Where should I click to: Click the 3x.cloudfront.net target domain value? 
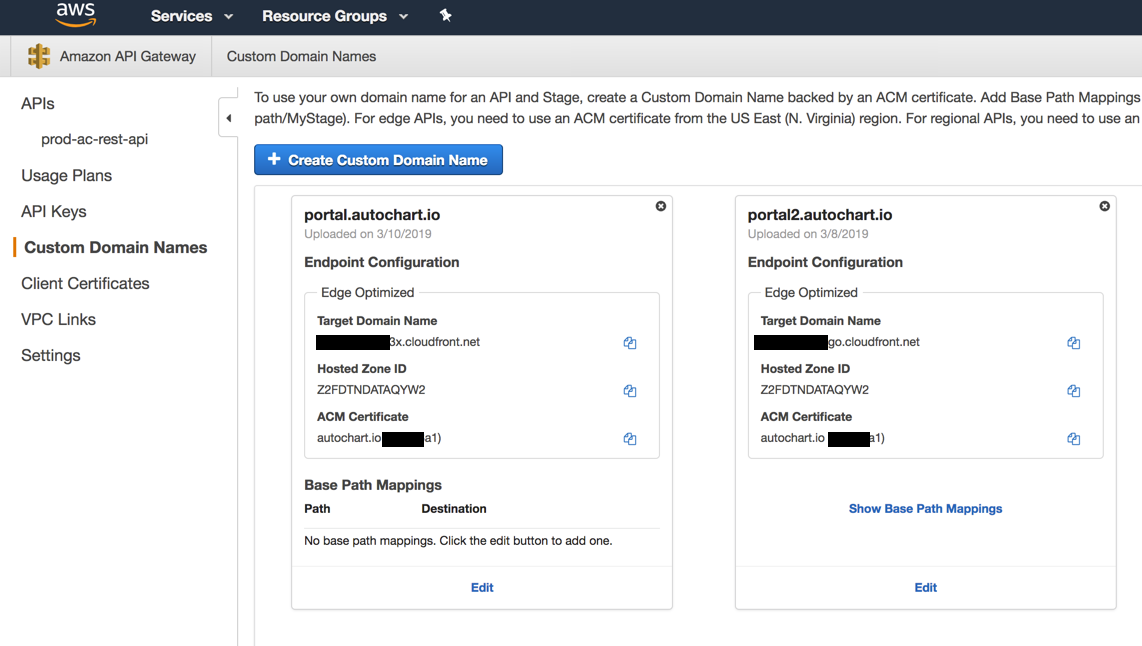435,342
